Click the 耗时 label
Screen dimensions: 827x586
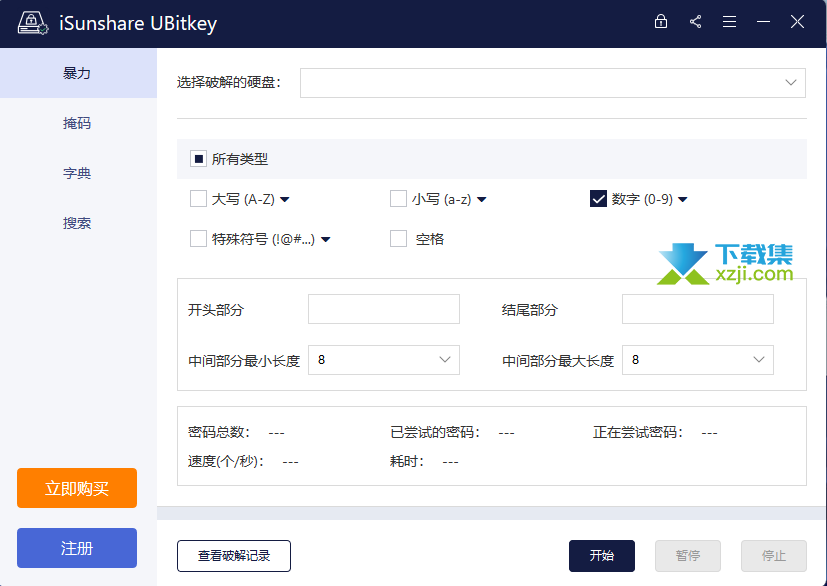click(x=407, y=462)
